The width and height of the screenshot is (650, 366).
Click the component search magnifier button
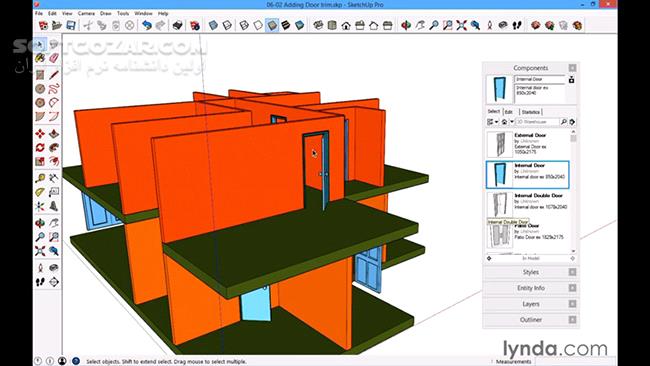[564, 122]
